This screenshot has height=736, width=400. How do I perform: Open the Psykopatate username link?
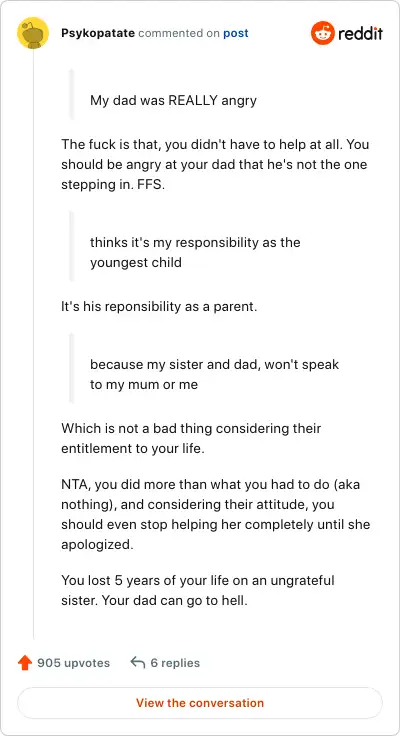pos(98,33)
